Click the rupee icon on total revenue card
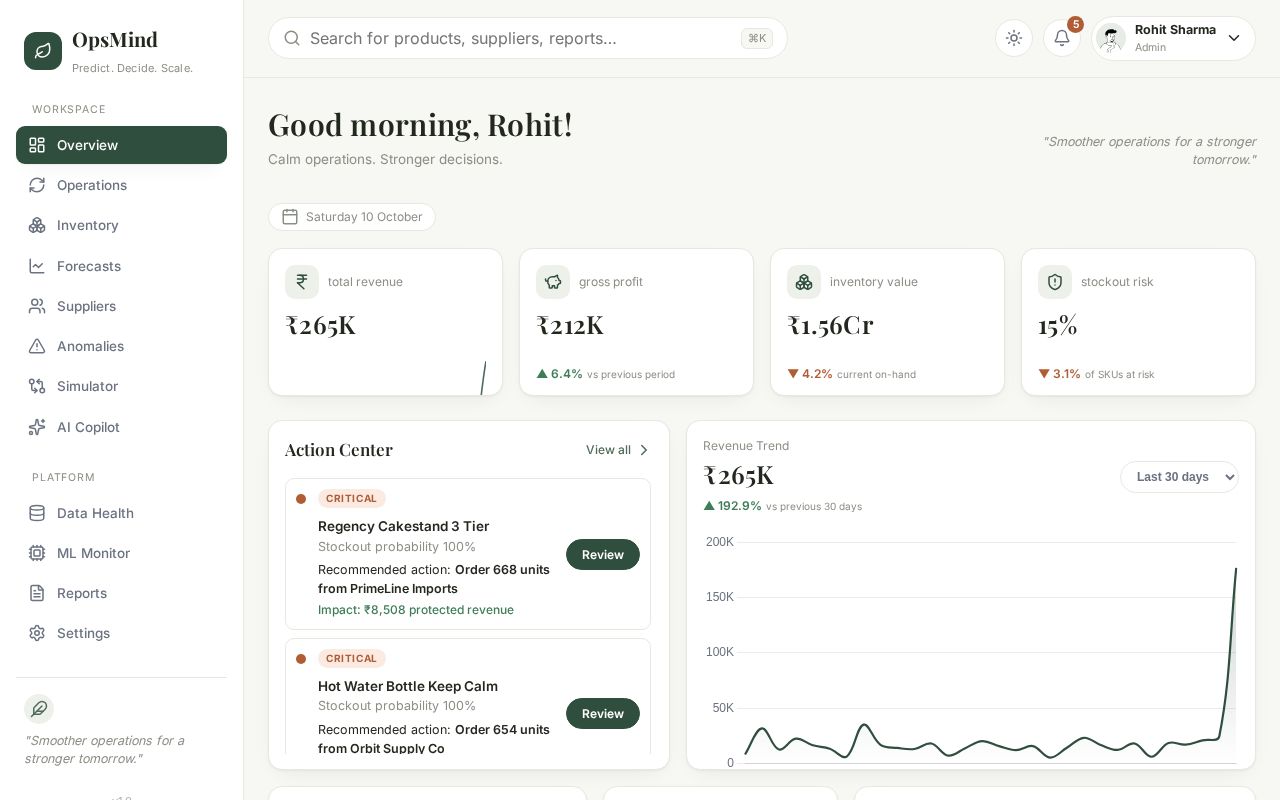The width and height of the screenshot is (1280, 800). tap(302, 282)
